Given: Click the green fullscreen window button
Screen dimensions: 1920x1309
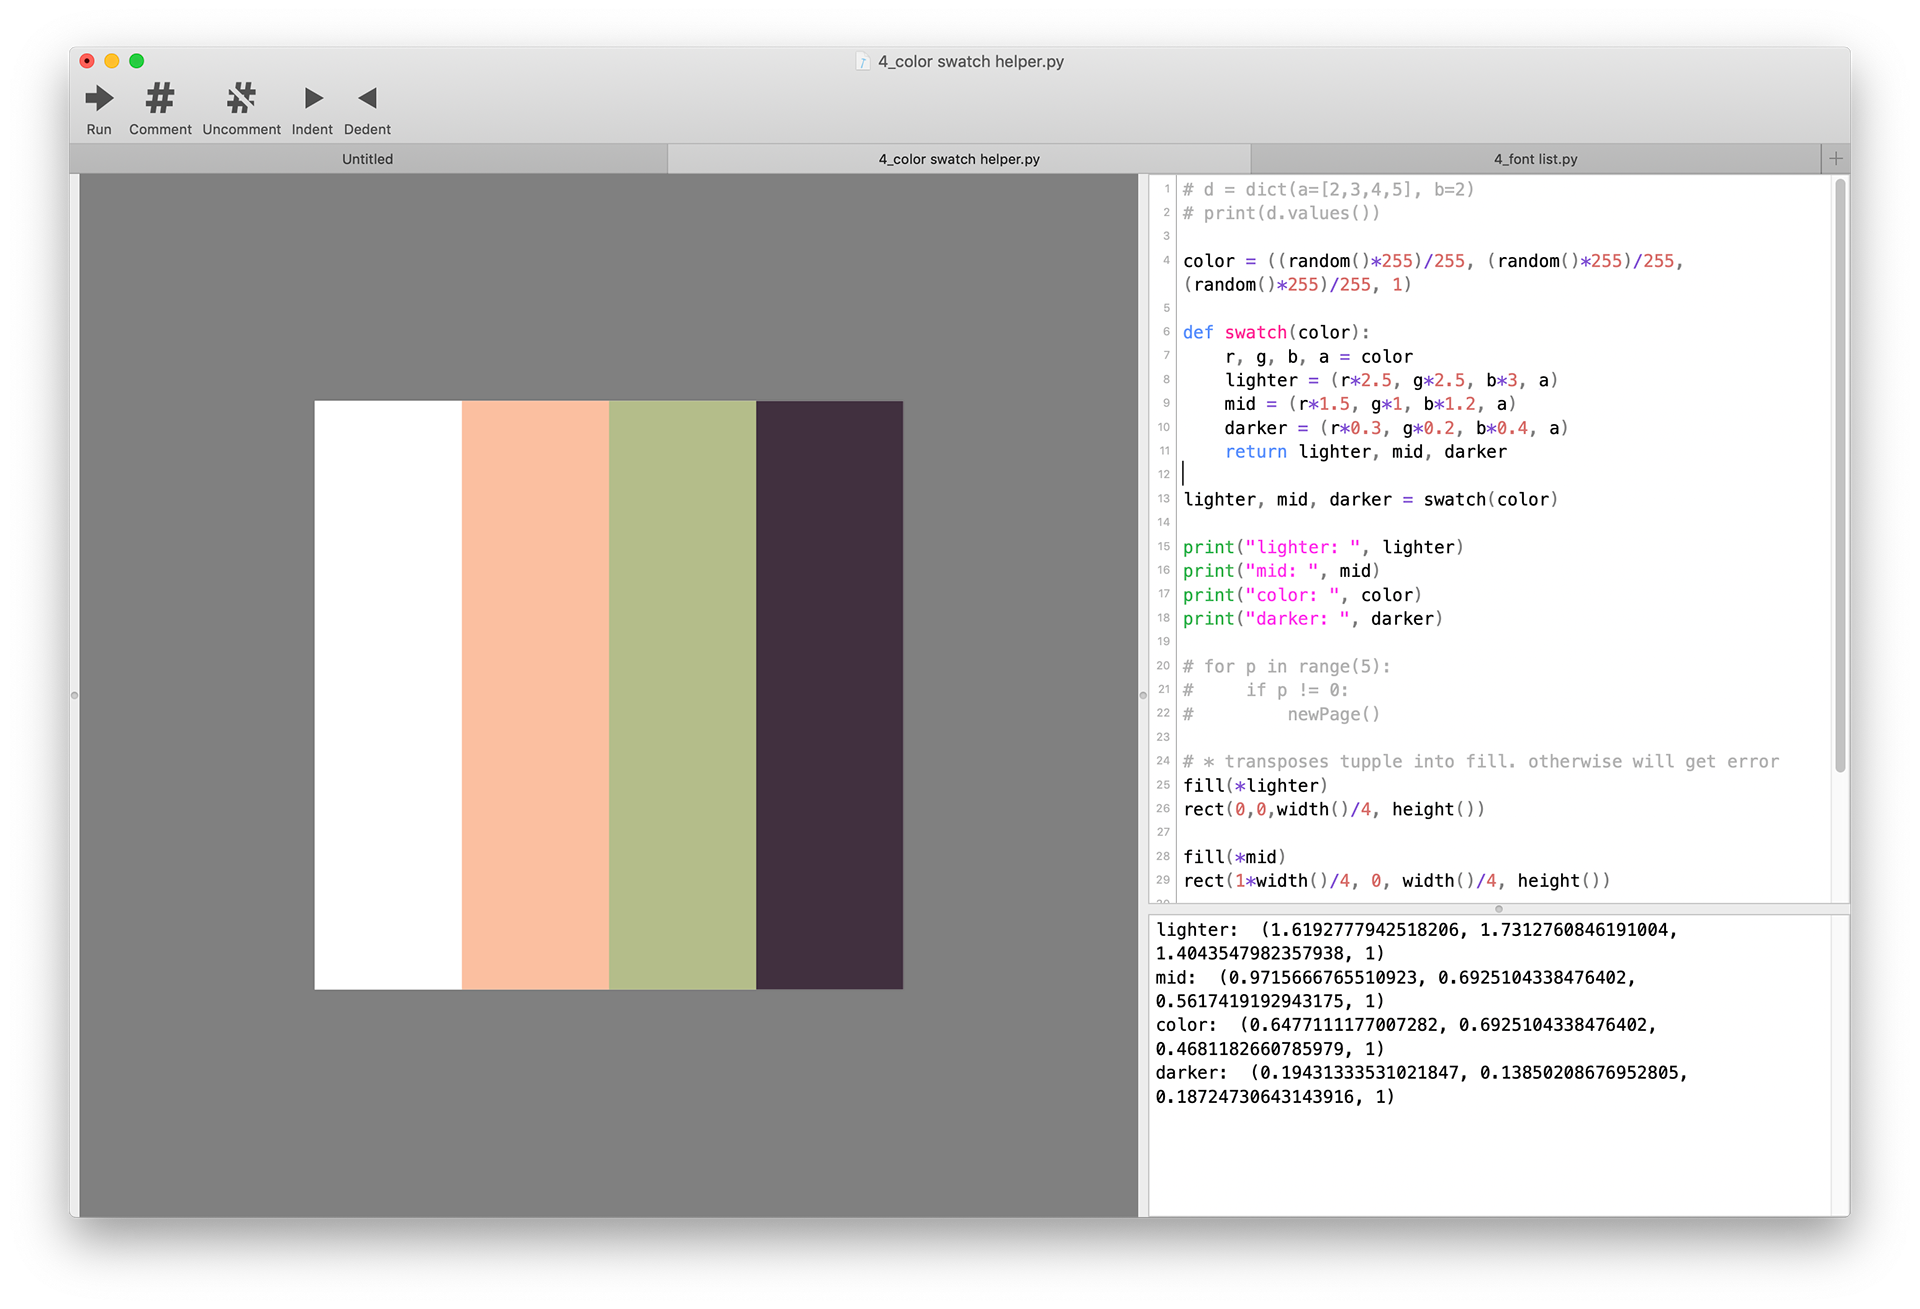Looking at the screenshot, I should tap(137, 62).
